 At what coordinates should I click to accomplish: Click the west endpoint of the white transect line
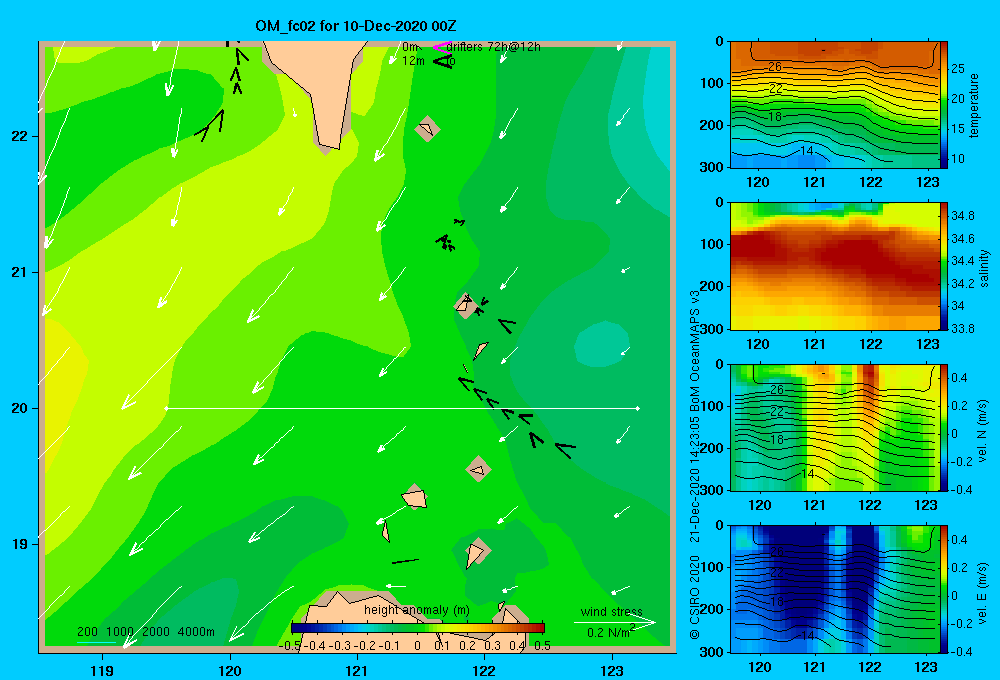(166, 408)
